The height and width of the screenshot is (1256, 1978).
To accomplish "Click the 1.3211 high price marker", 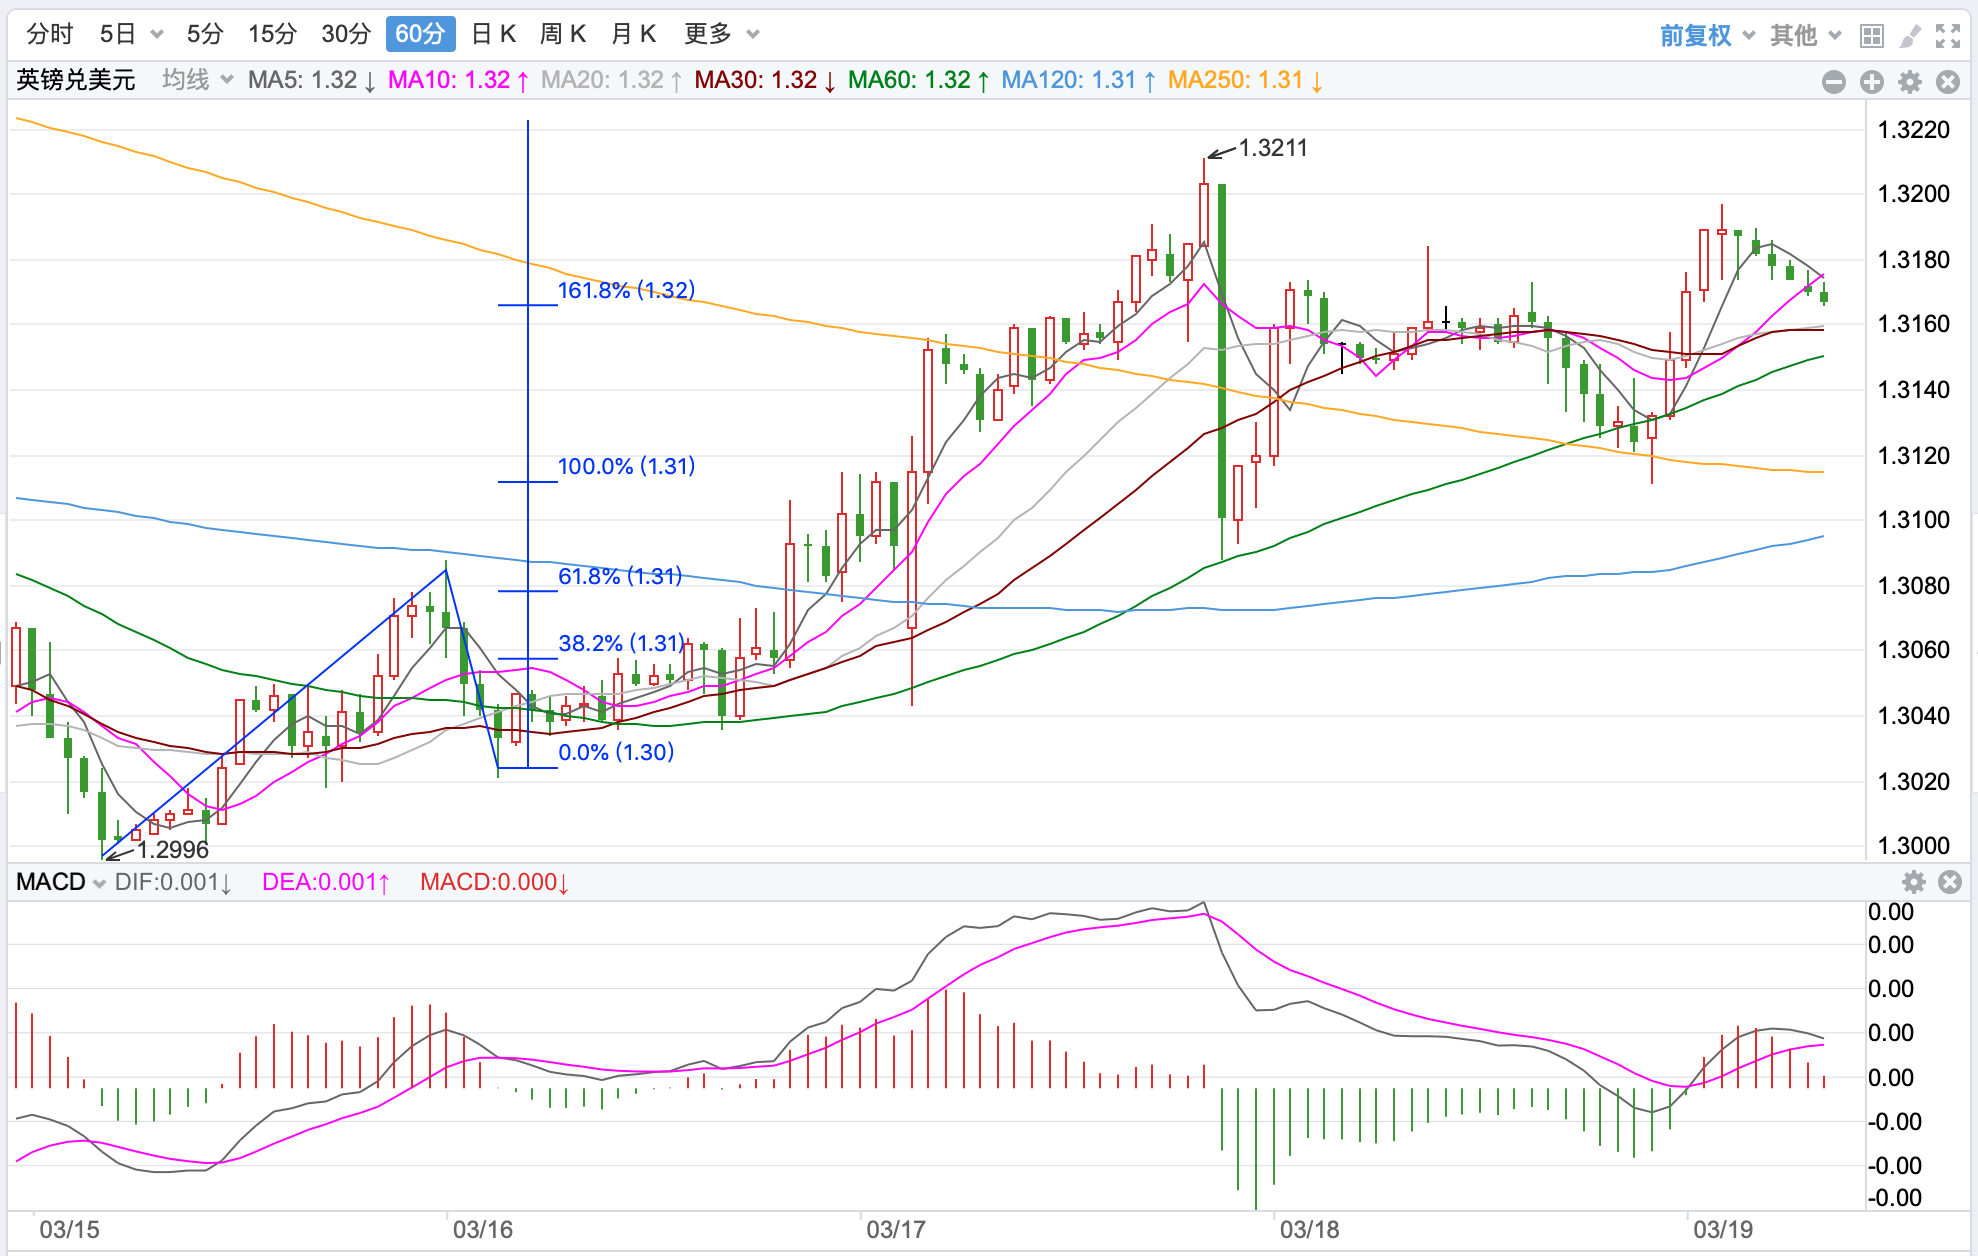I will click(x=1272, y=148).
